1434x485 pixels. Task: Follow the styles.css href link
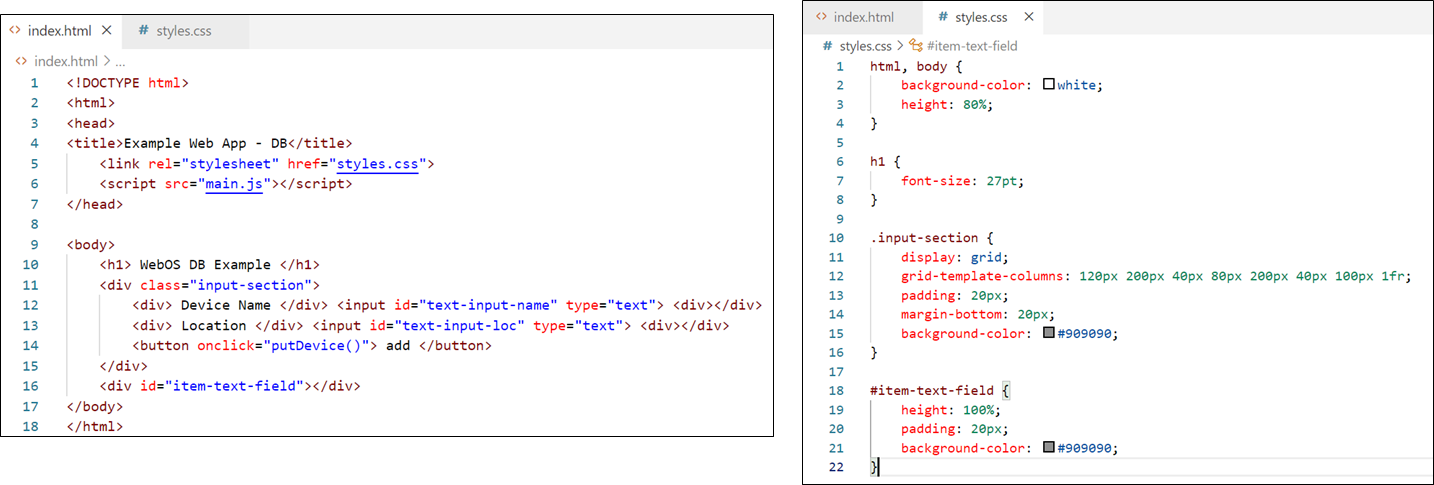pos(376,164)
